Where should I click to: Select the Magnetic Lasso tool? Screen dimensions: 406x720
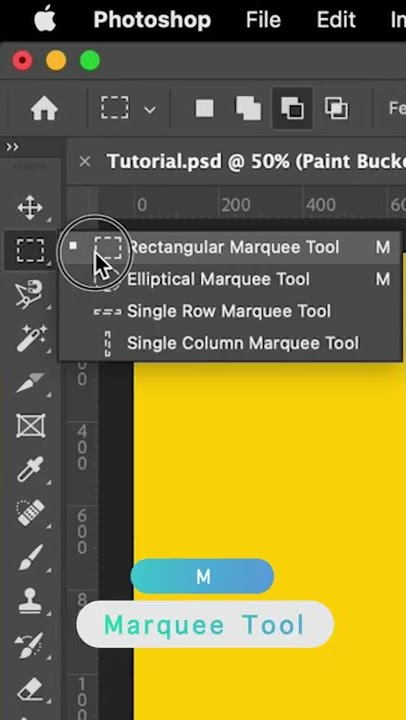(x=30, y=293)
